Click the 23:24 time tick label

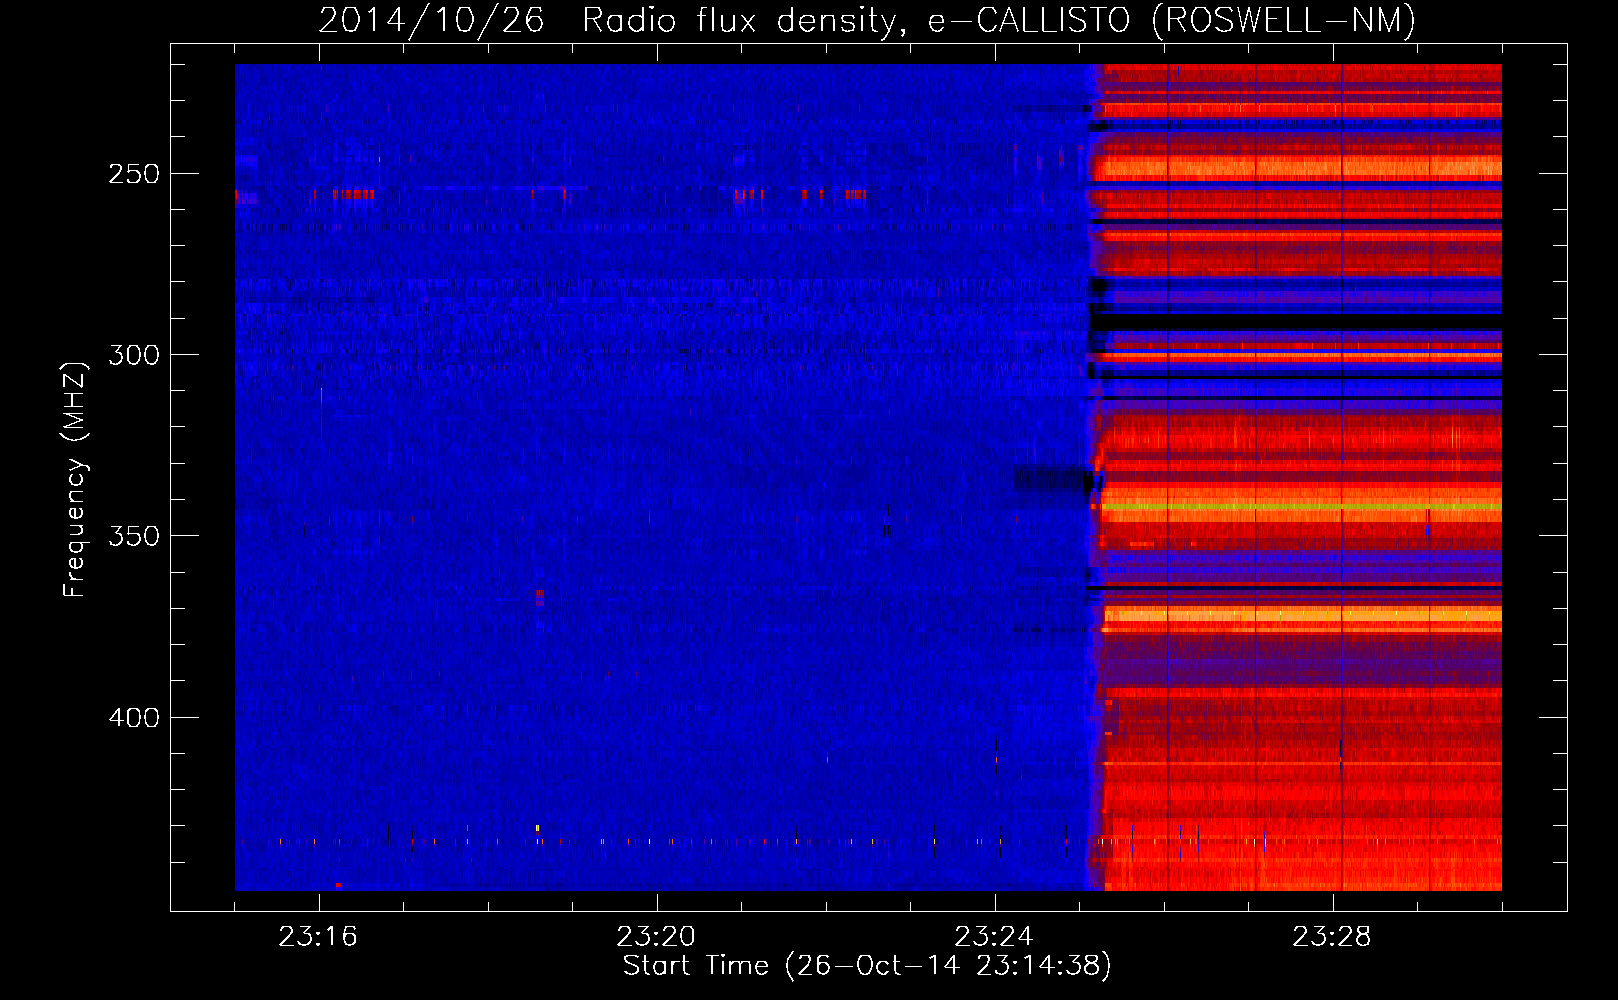click(x=994, y=937)
